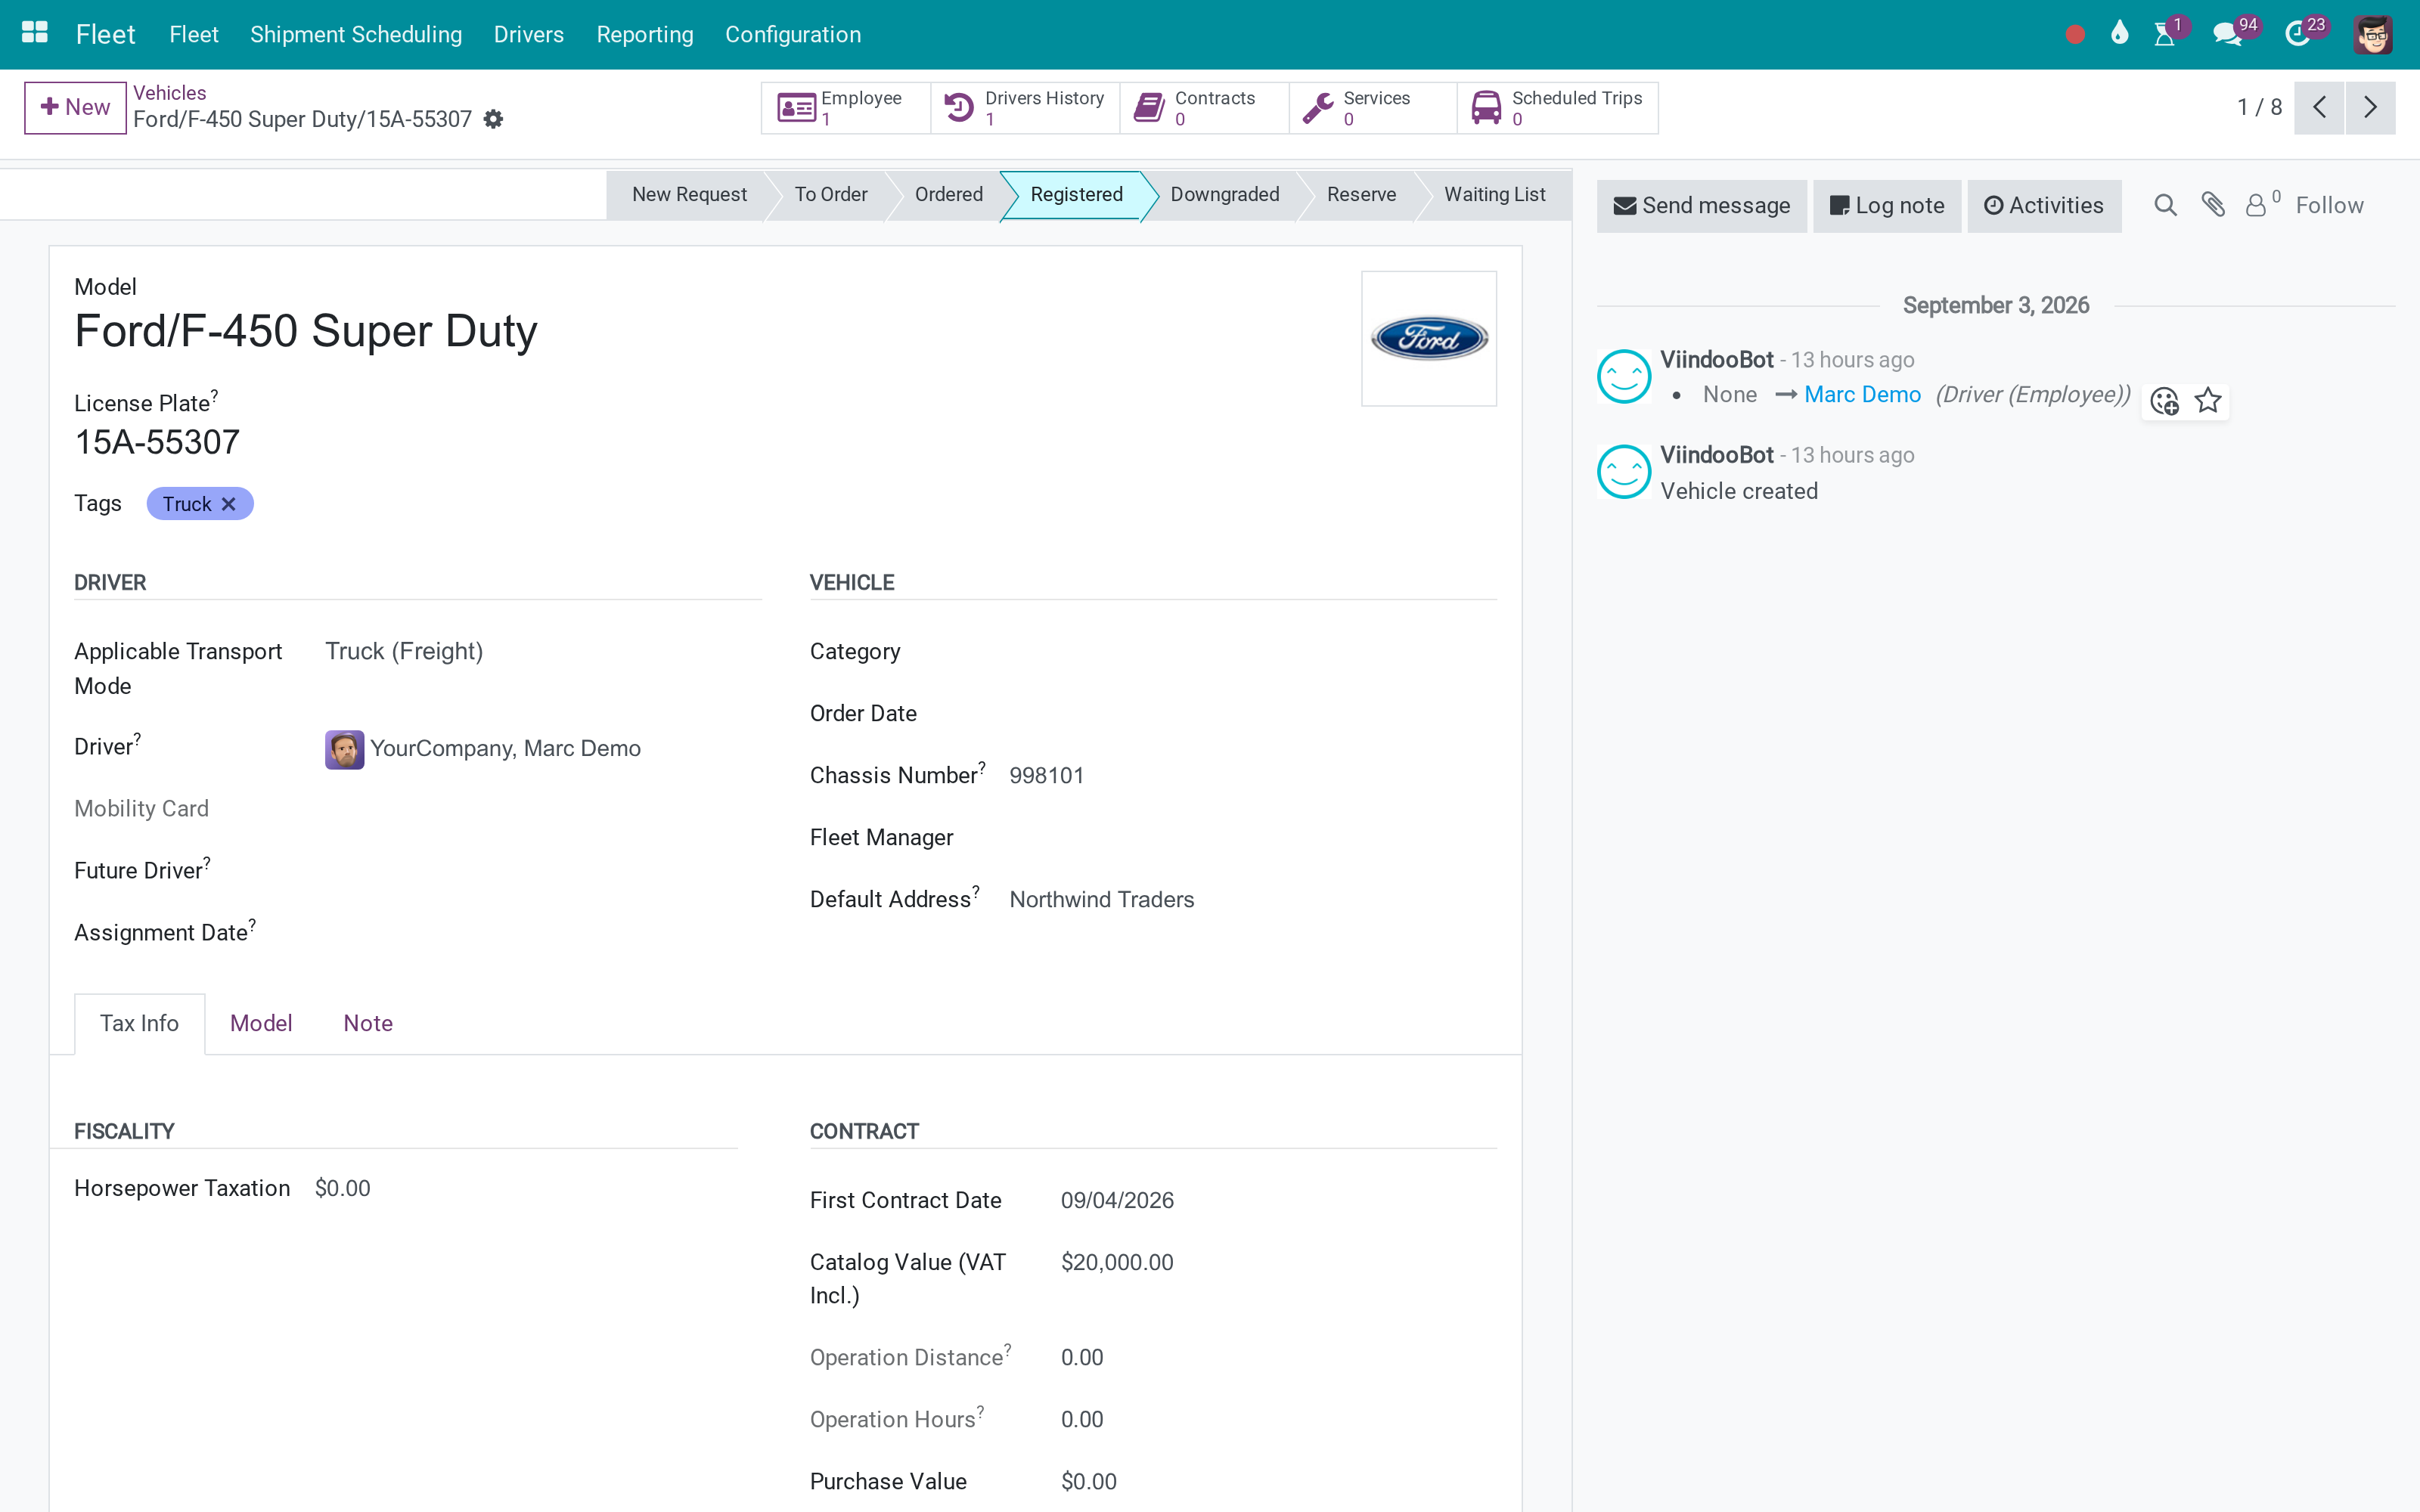Open the Category dropdown field

tap(1253, 652)
